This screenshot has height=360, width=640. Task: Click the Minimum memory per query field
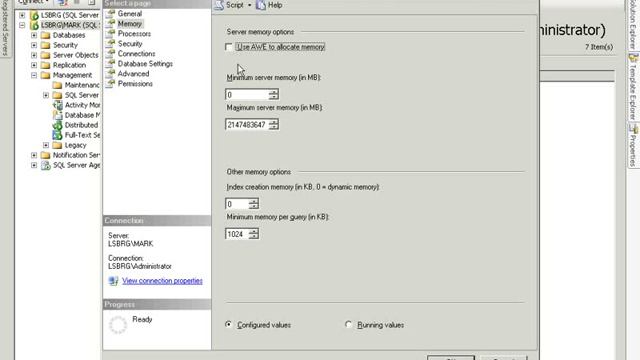(x=237, y=234)
